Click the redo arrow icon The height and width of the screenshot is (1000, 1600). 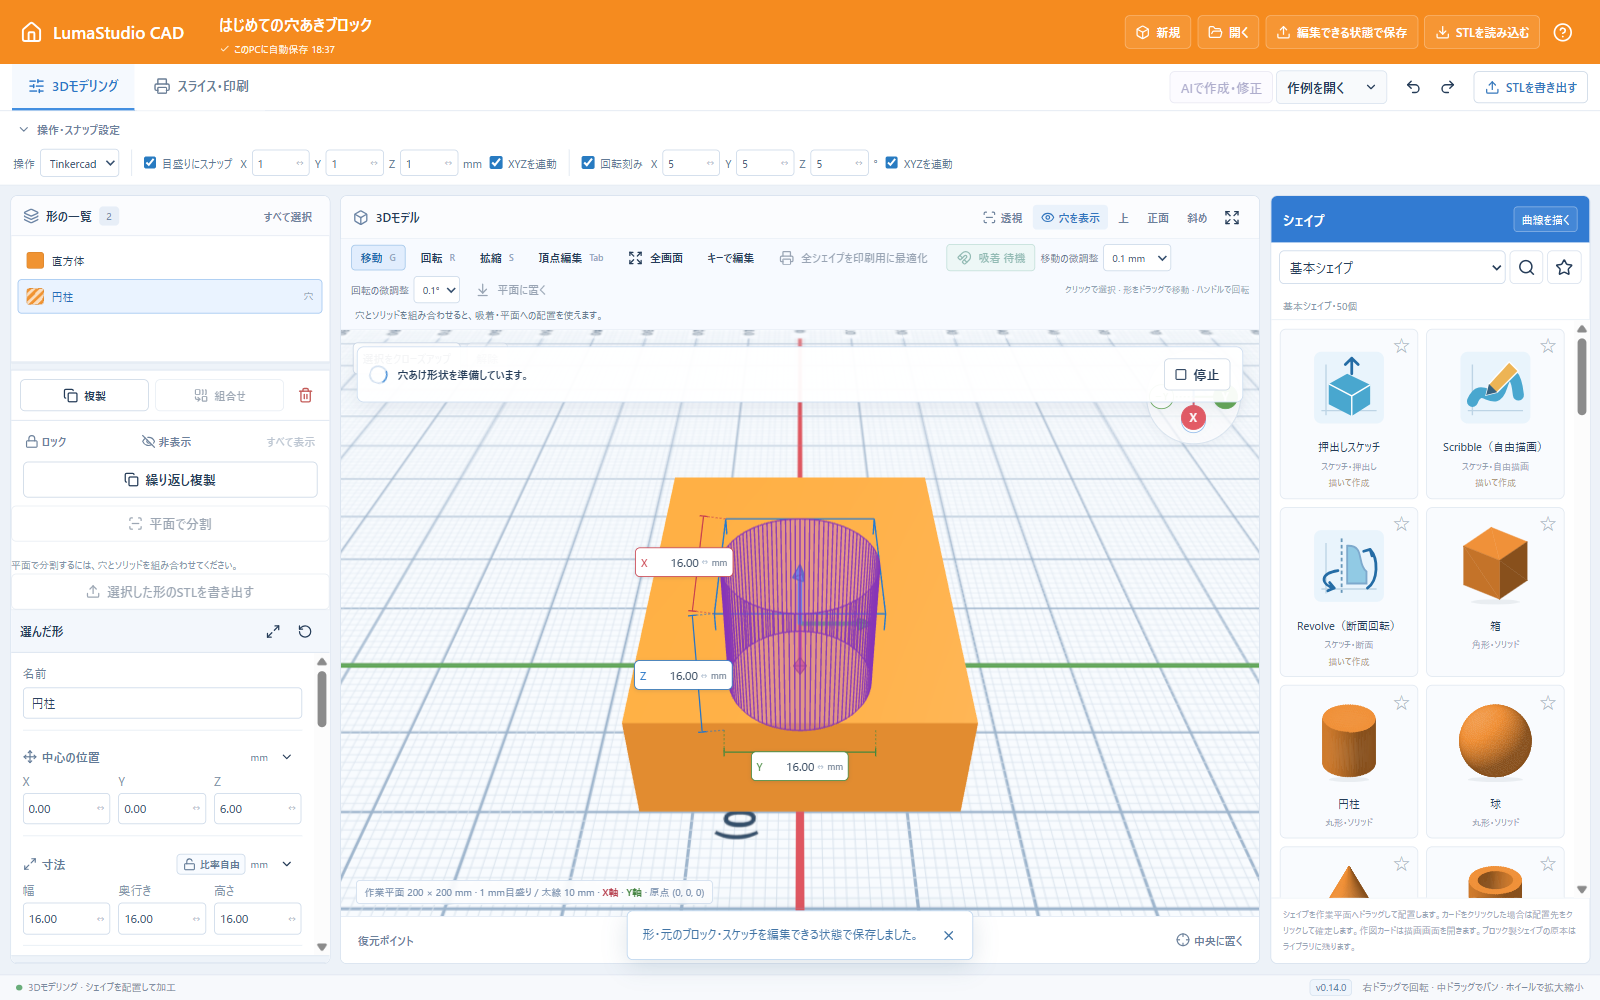[1447, 87]
